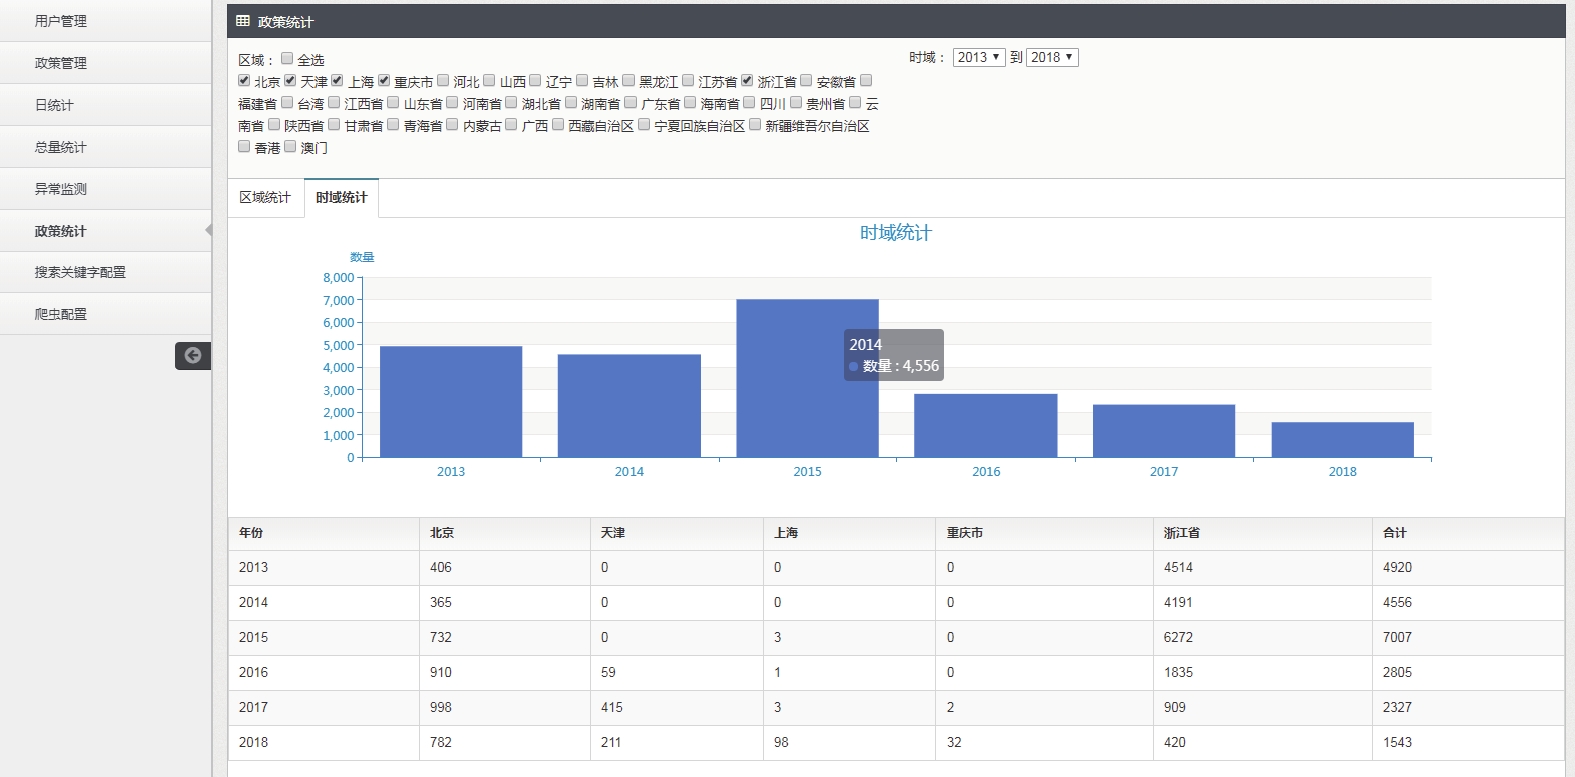Click the 2018 chart bar

click(1343, 440)
